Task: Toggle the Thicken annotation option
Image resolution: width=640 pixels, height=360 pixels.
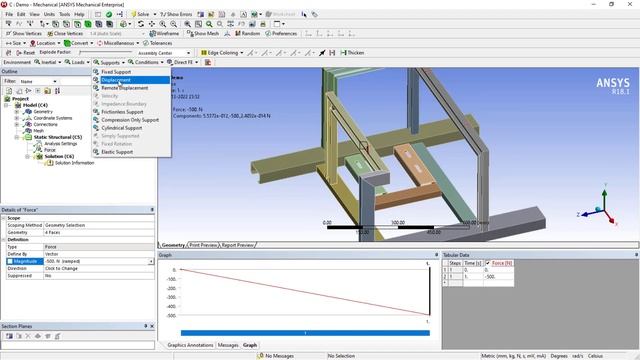Action: click(352, 53)
